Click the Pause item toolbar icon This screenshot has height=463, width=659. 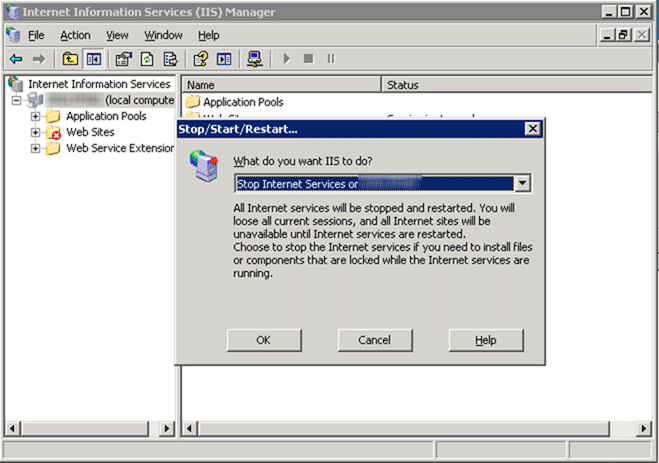pyautogui.click(x=331, y=59)
